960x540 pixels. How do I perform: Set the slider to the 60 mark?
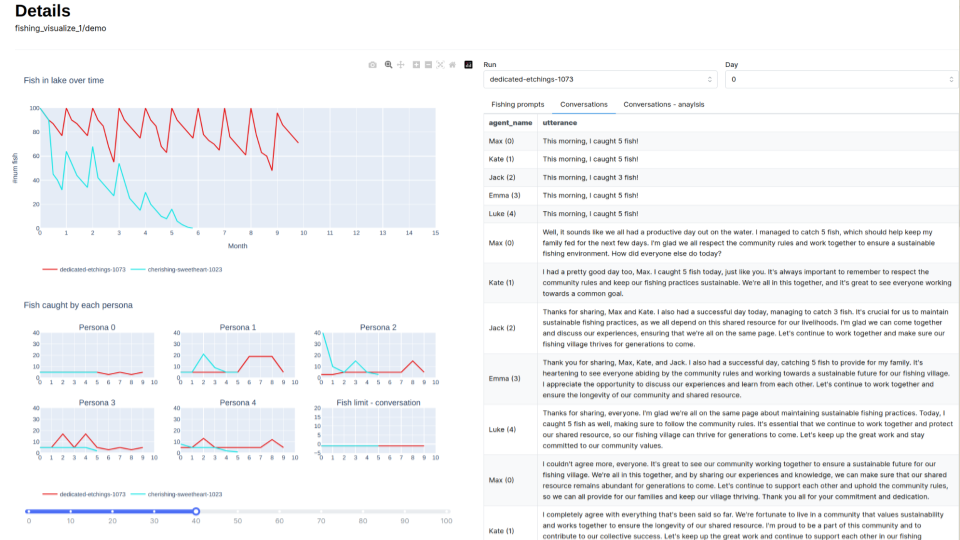tap(280, 511)
